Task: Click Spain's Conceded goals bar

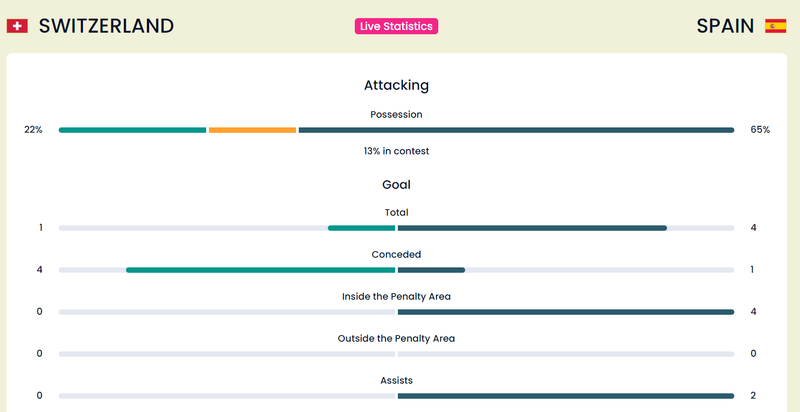Action: pos(432,270)
